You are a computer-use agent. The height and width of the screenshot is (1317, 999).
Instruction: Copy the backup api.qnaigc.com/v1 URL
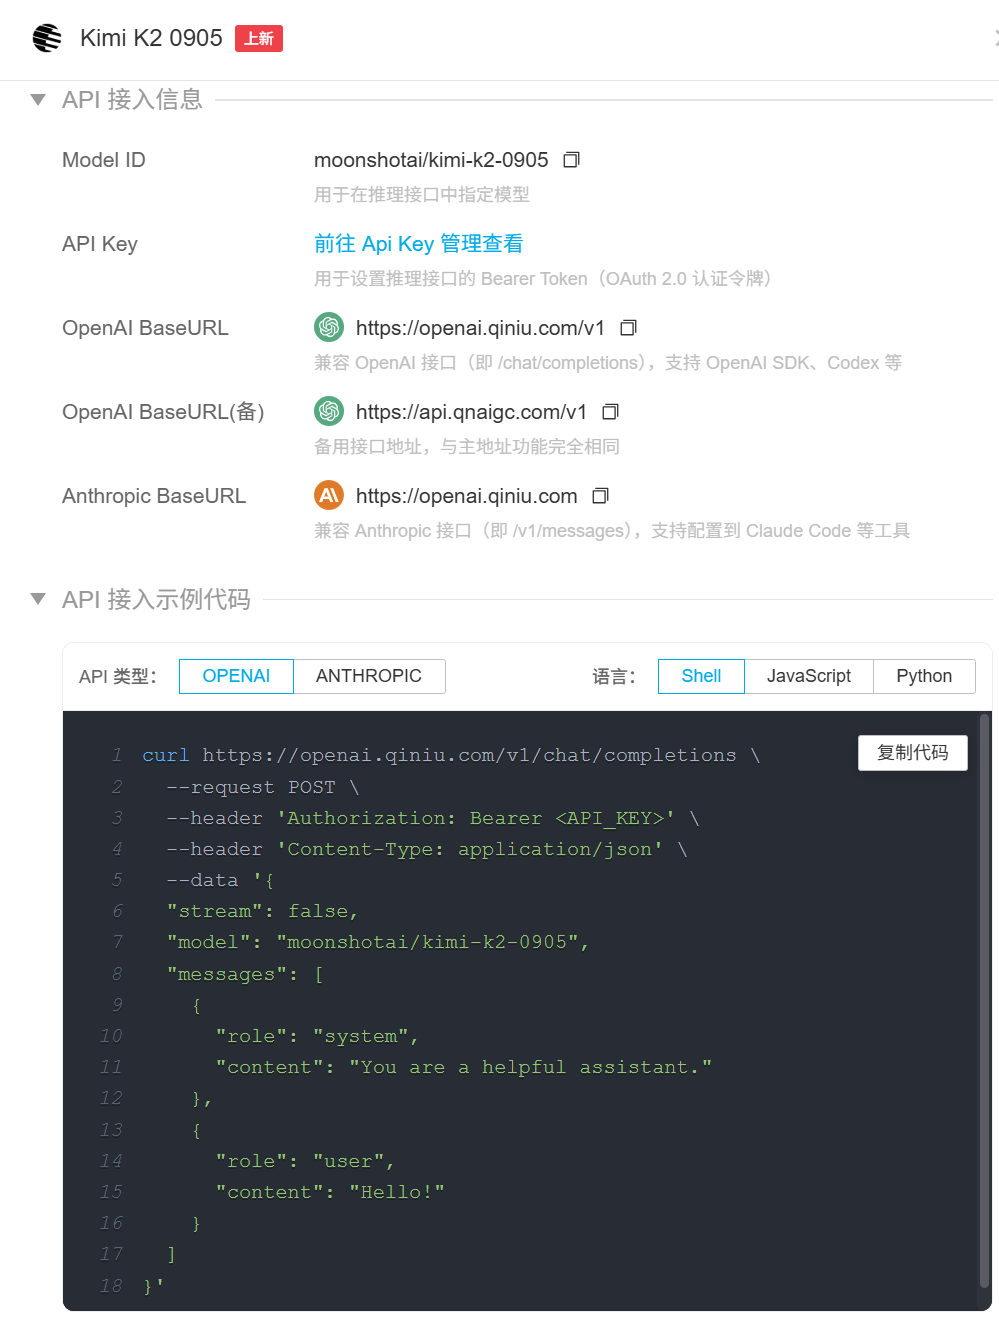click(x=610, y=412)
